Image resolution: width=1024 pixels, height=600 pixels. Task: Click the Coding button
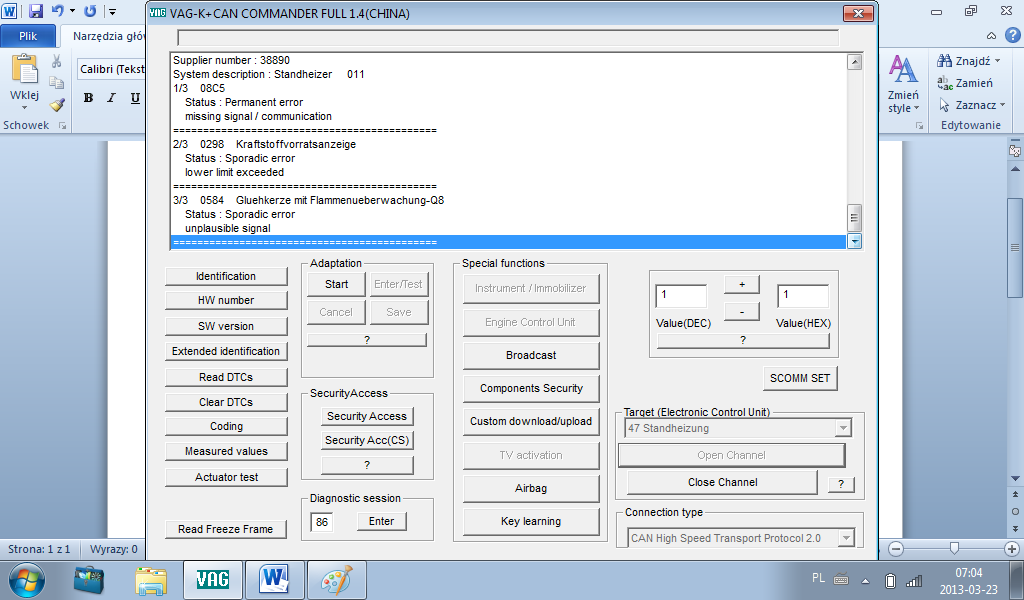tap(226, 426)
